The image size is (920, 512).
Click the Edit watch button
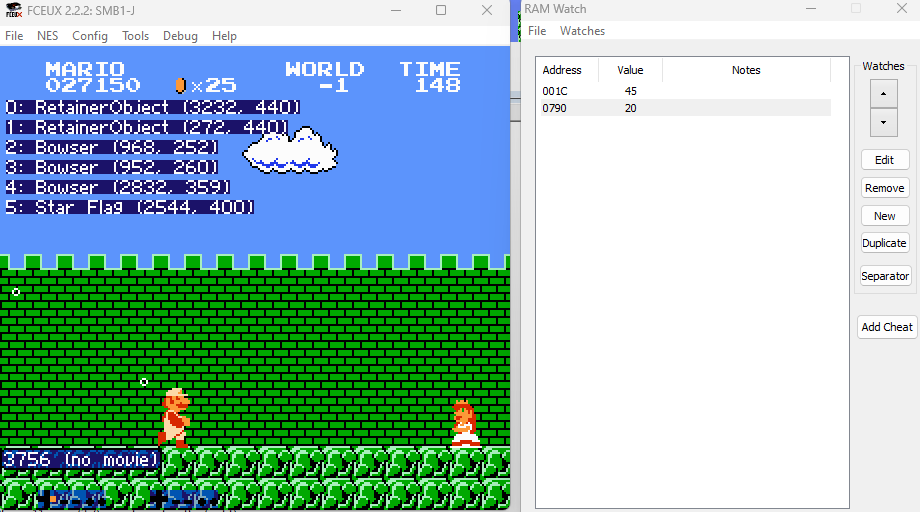(884, 160)
